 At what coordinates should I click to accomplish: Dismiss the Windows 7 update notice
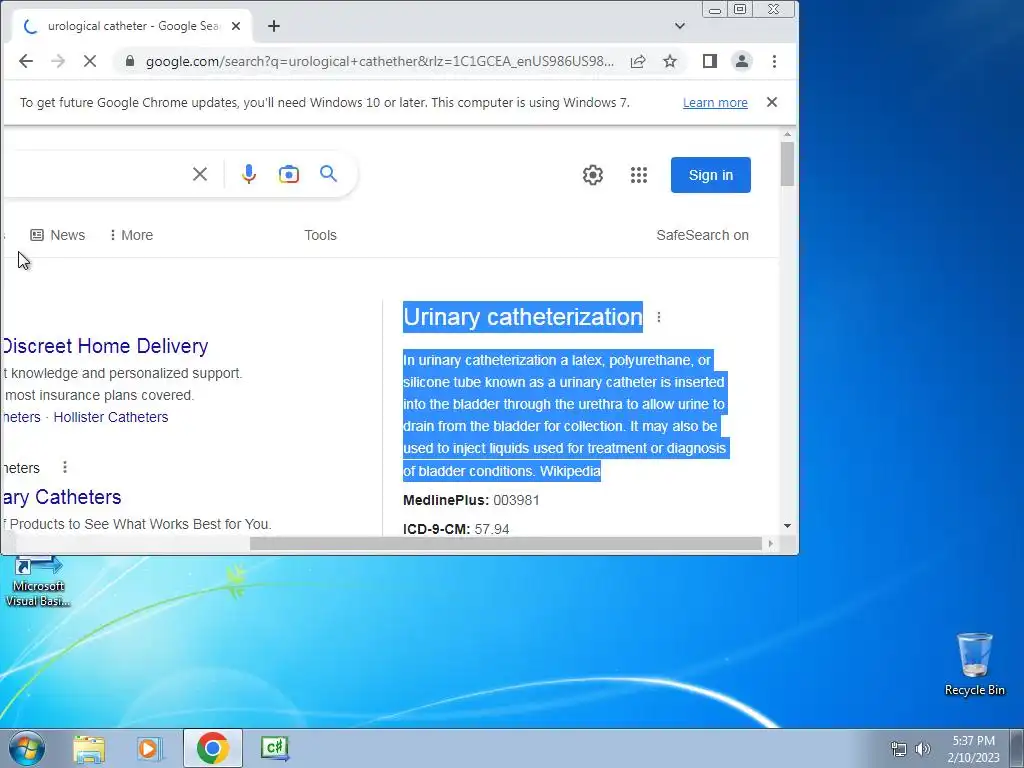pyautogui.click(x=772, y=102)
